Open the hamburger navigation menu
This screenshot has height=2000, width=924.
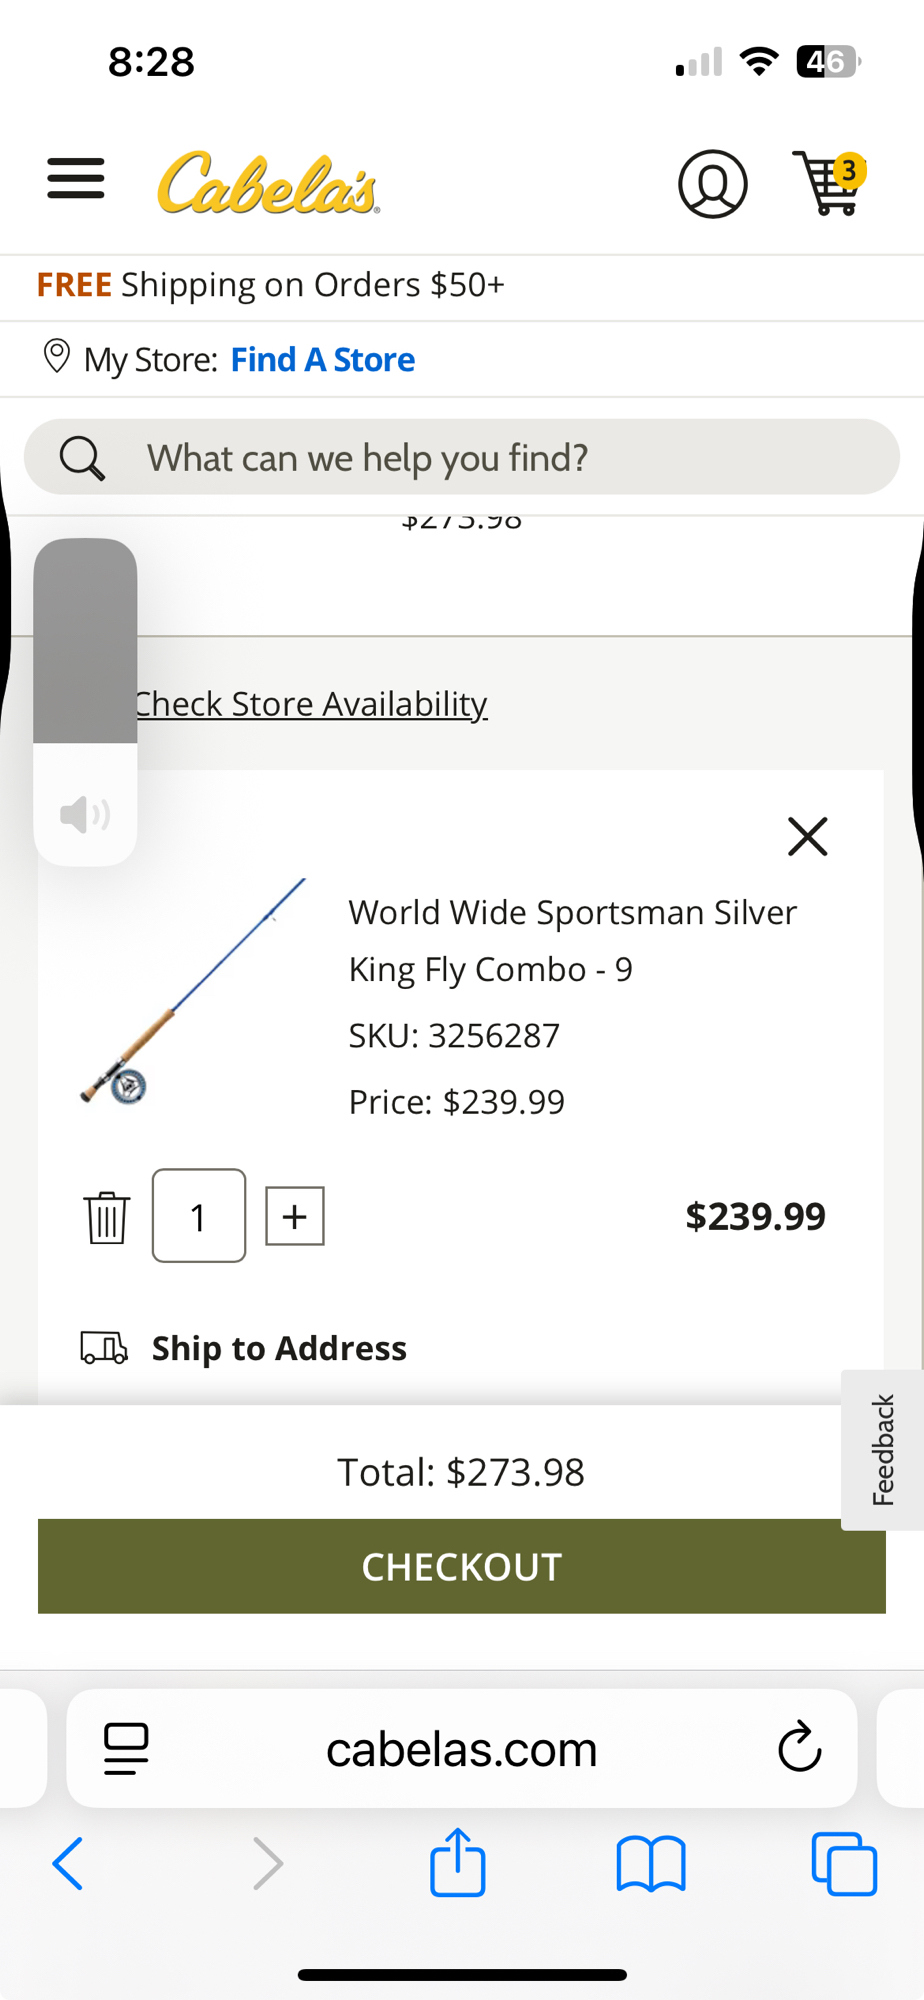click(x=76, y=180)
